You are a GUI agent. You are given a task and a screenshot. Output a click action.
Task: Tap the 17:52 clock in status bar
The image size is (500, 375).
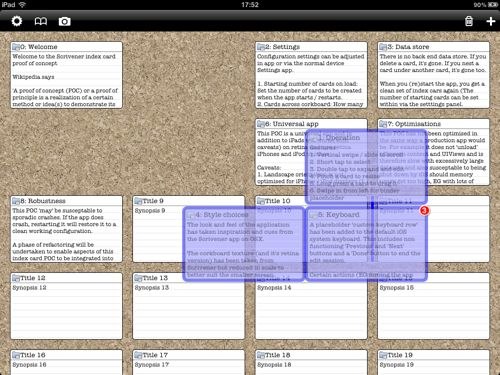[250, 5]
